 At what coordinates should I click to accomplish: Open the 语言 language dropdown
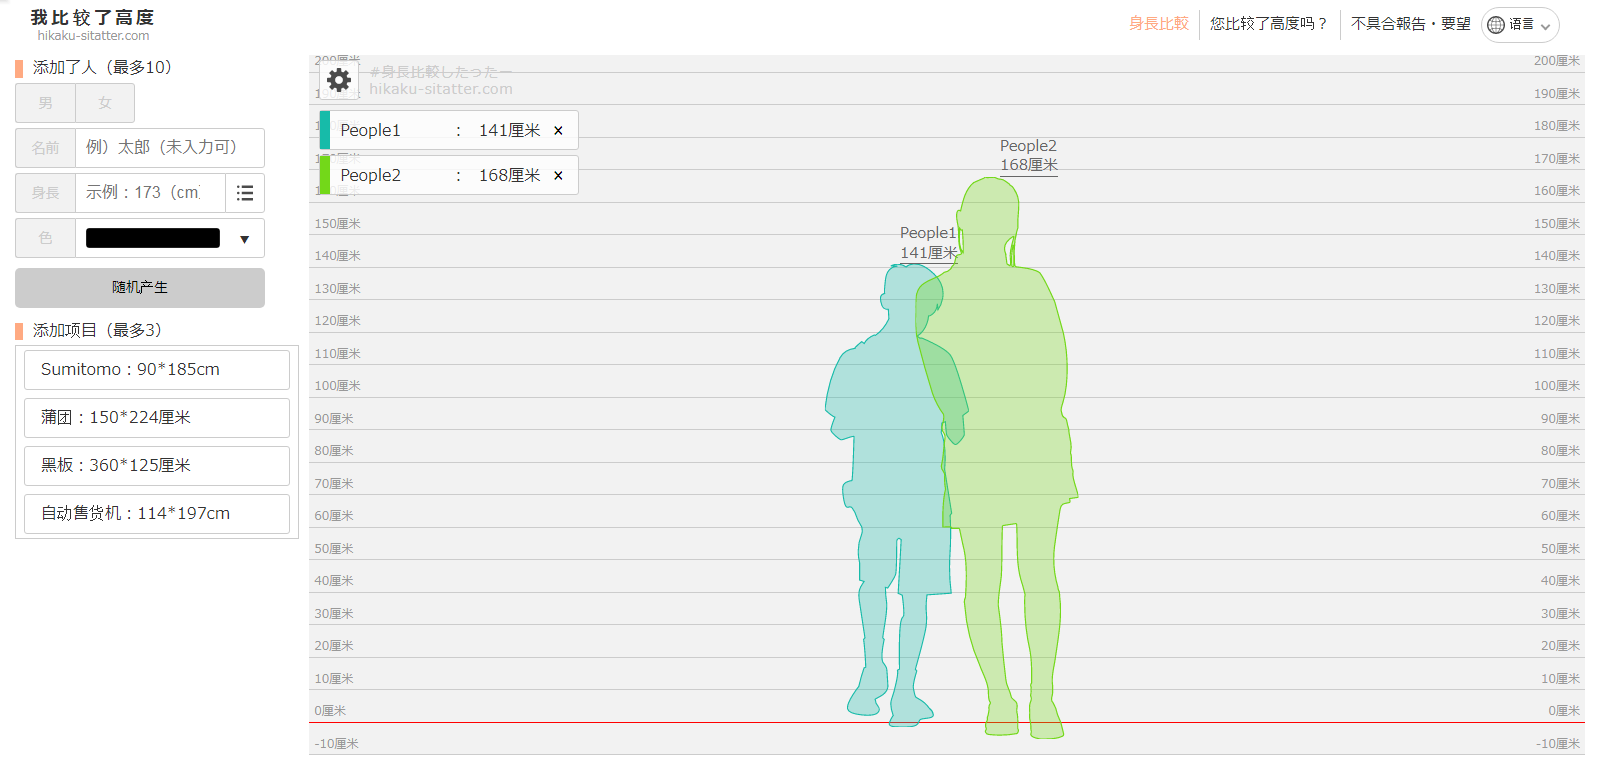click(x=1521, y=25)
